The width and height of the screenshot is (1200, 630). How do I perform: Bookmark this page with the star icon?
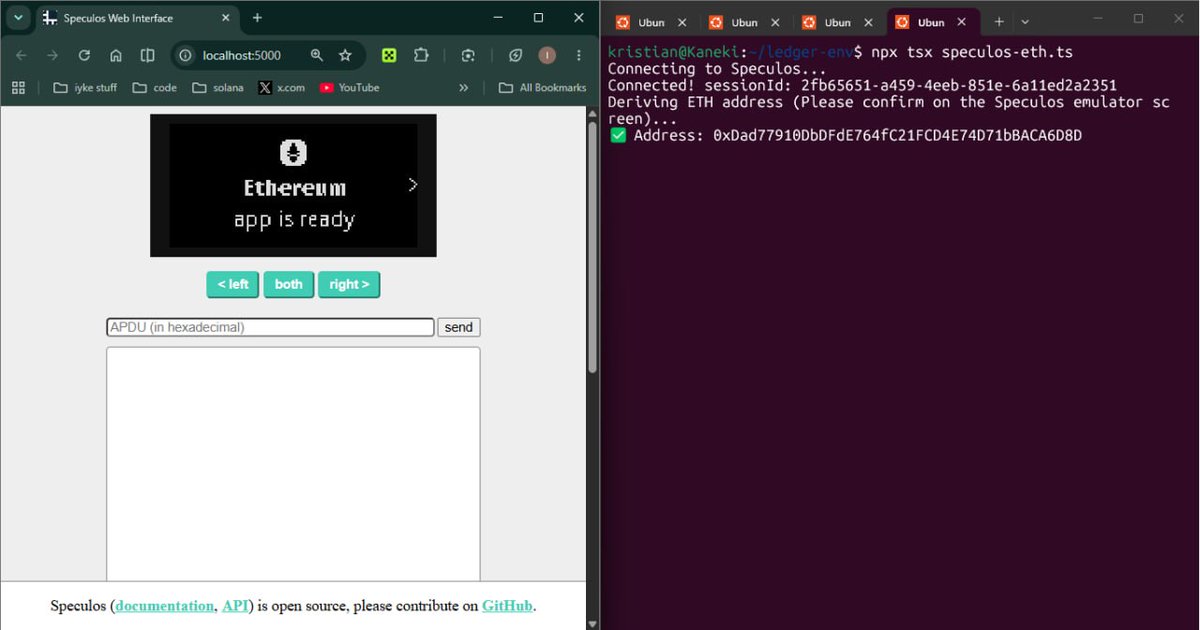point(345,56)
